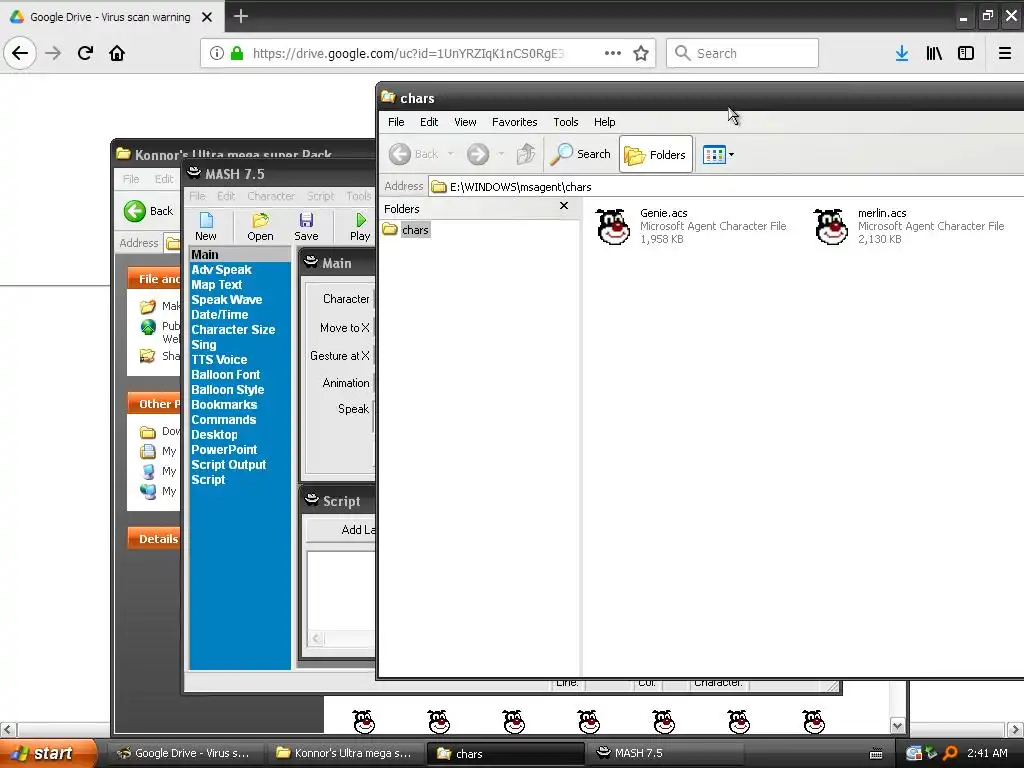Image resolution: width=1024 pixels, height=768 pixels.
Task: Open Help menu in chars window
Action: point(604,122)
